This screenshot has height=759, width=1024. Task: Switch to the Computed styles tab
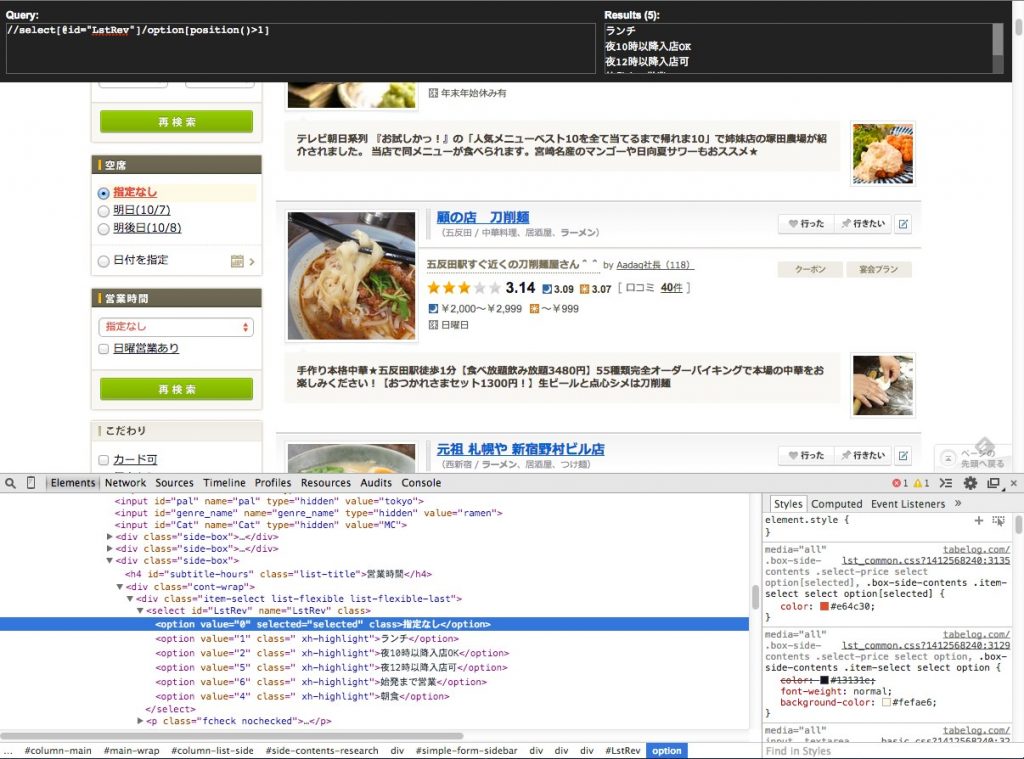(x=837, y=504)
